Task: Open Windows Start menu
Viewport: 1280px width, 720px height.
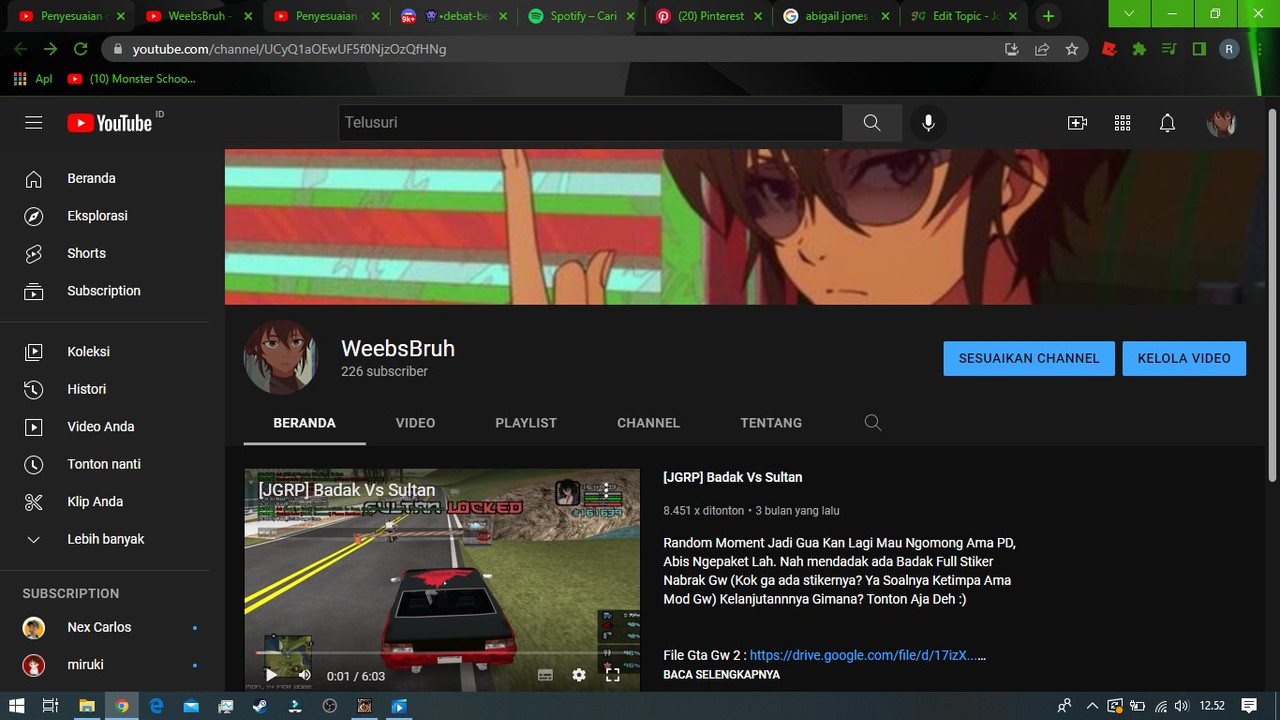Action: [x=16, y=706]
